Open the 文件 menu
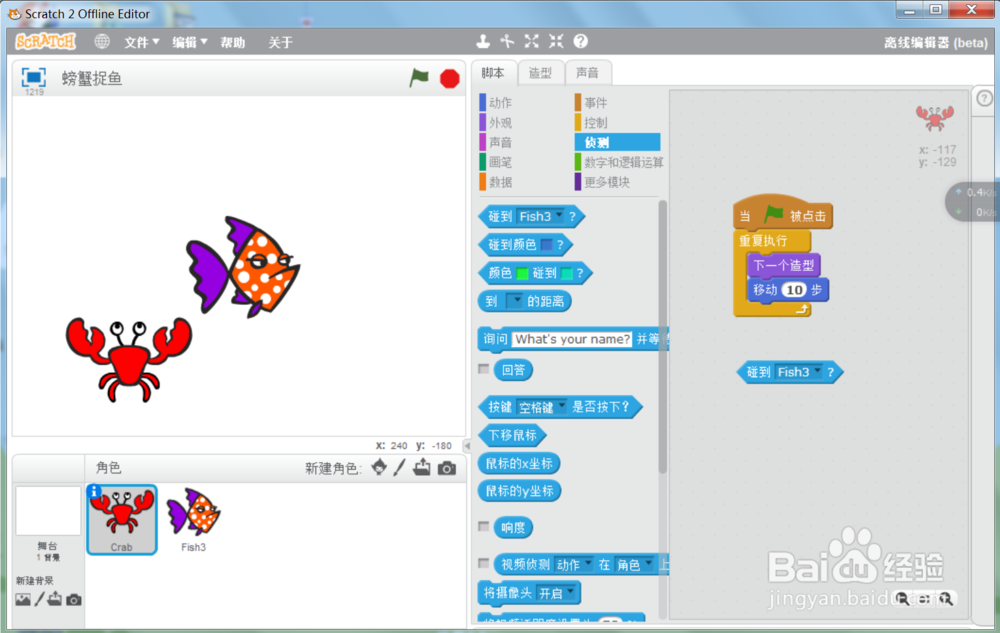Image resolution: width=1000 pixels, height=633 pixels. click(x=139, y=42)
